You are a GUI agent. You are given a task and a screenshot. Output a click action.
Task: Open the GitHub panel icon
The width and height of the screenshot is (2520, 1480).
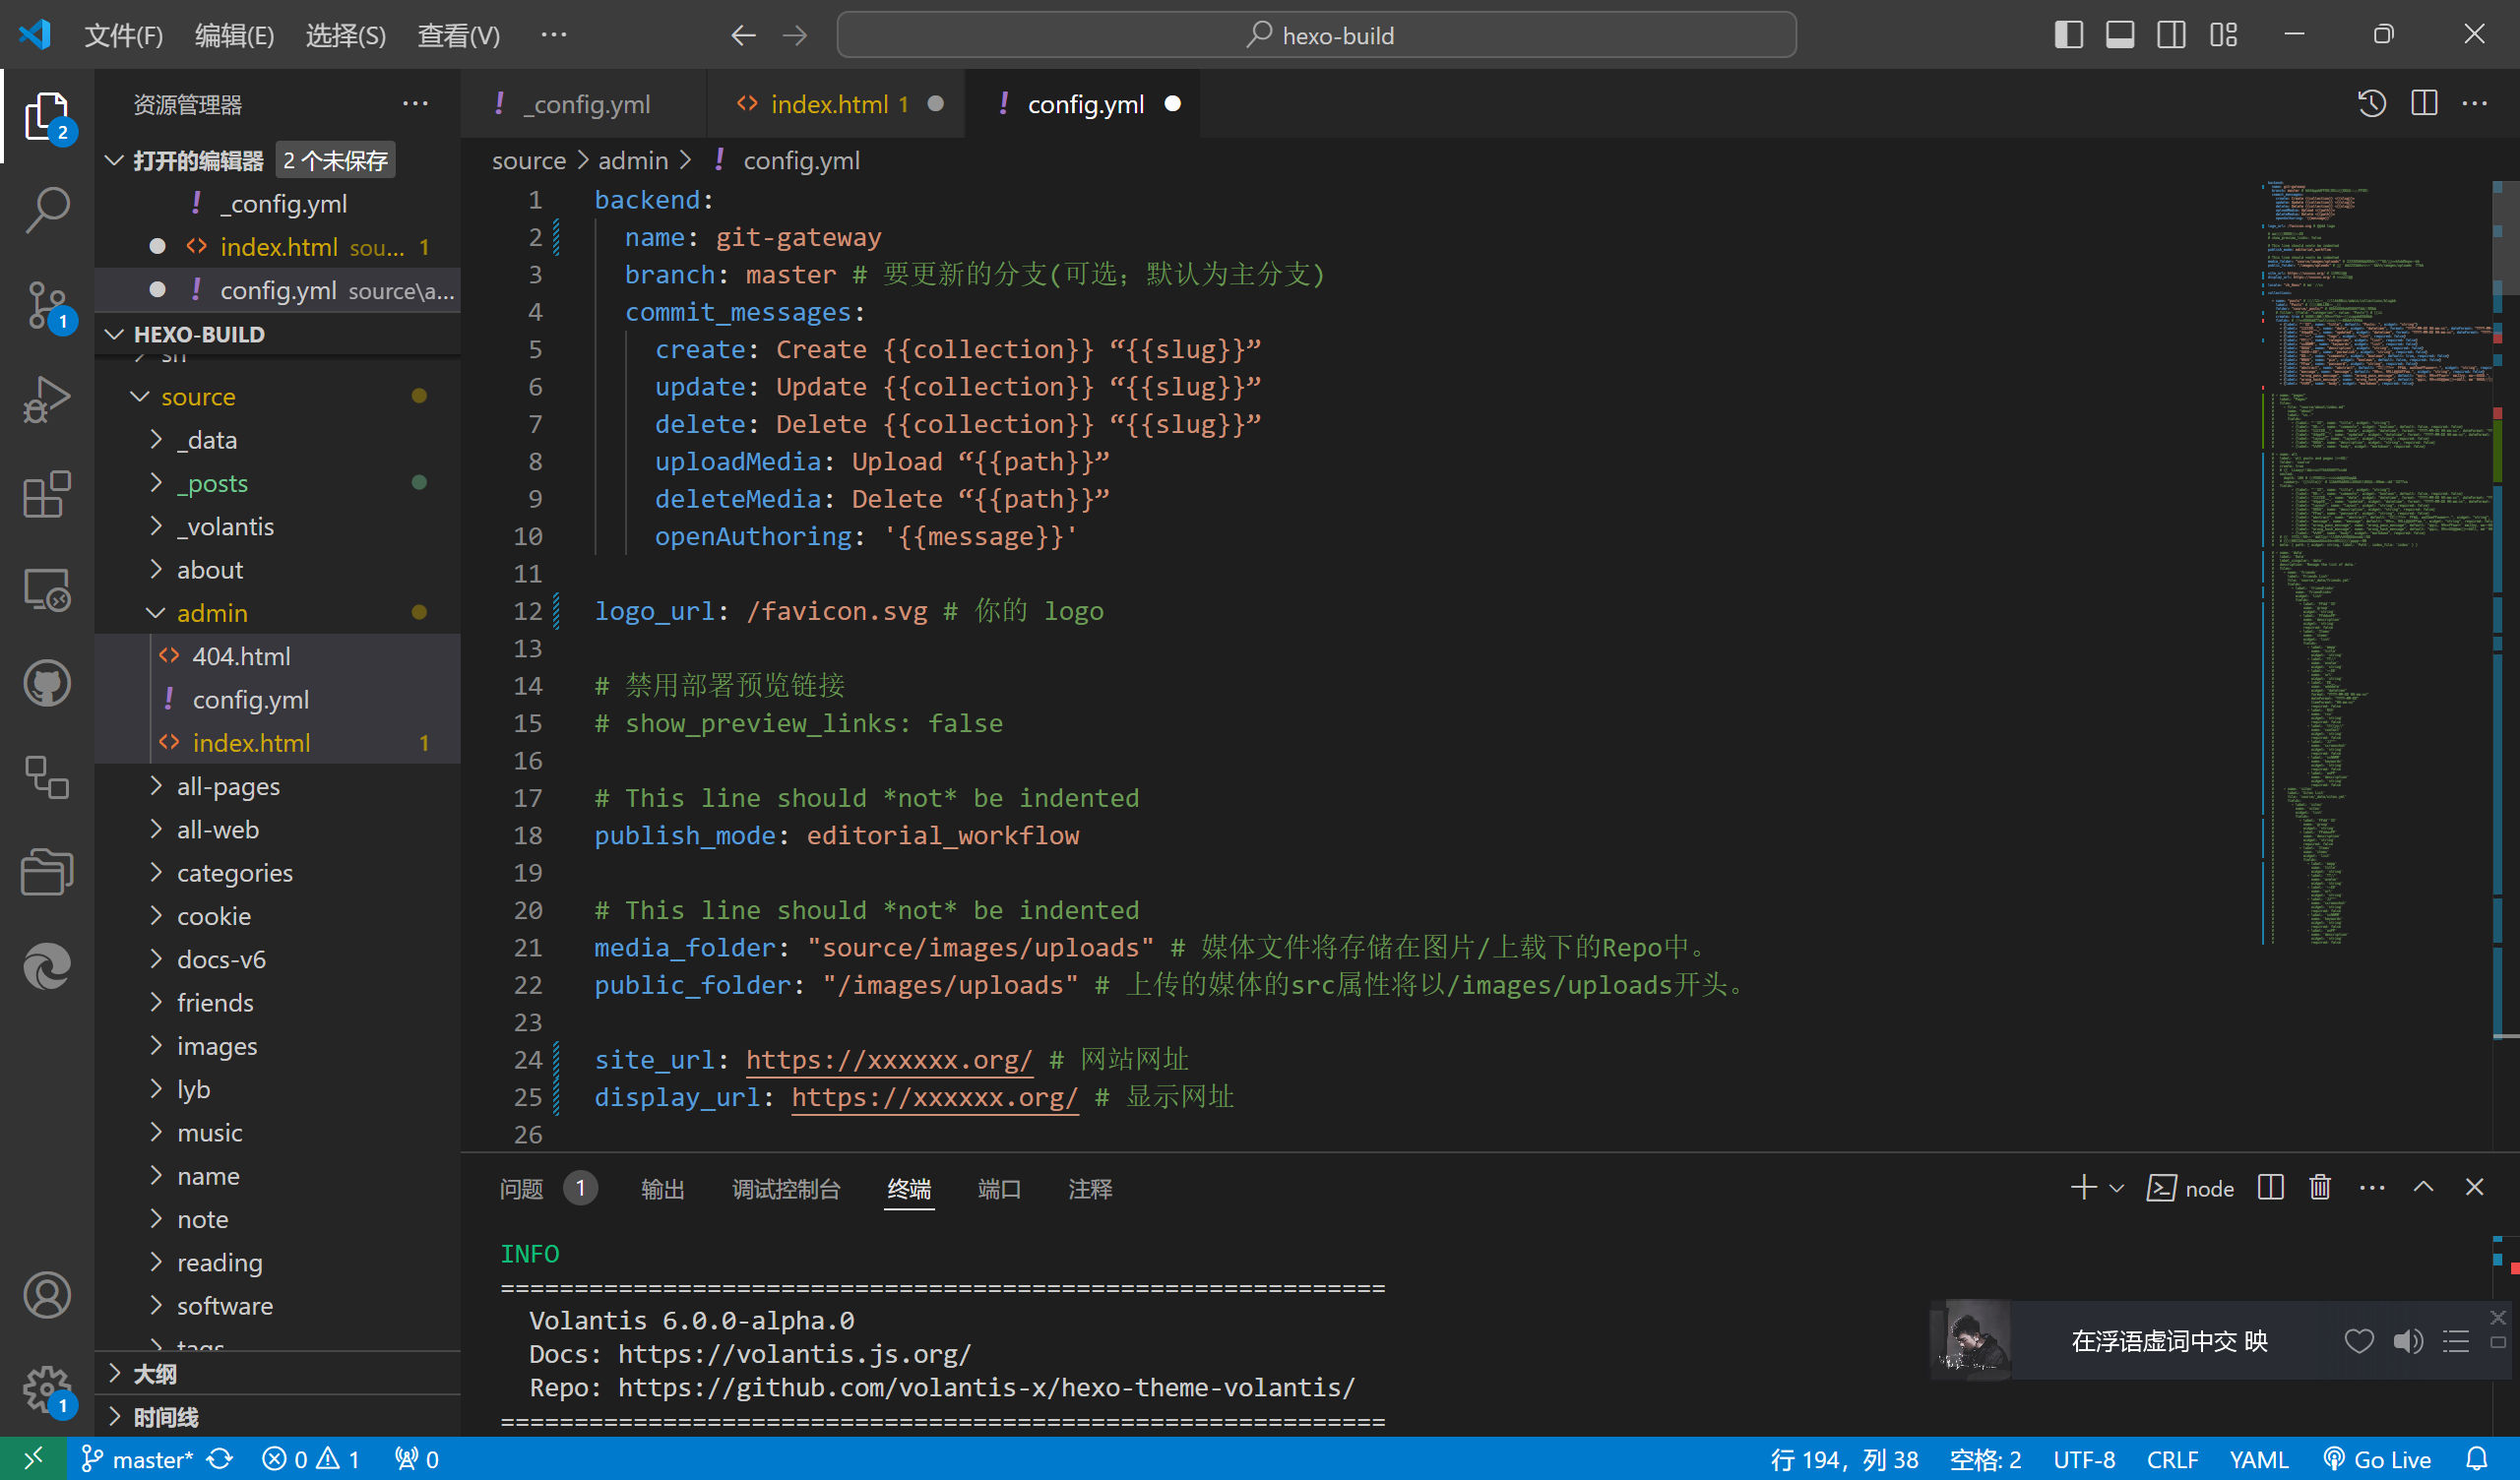point(47,684)
